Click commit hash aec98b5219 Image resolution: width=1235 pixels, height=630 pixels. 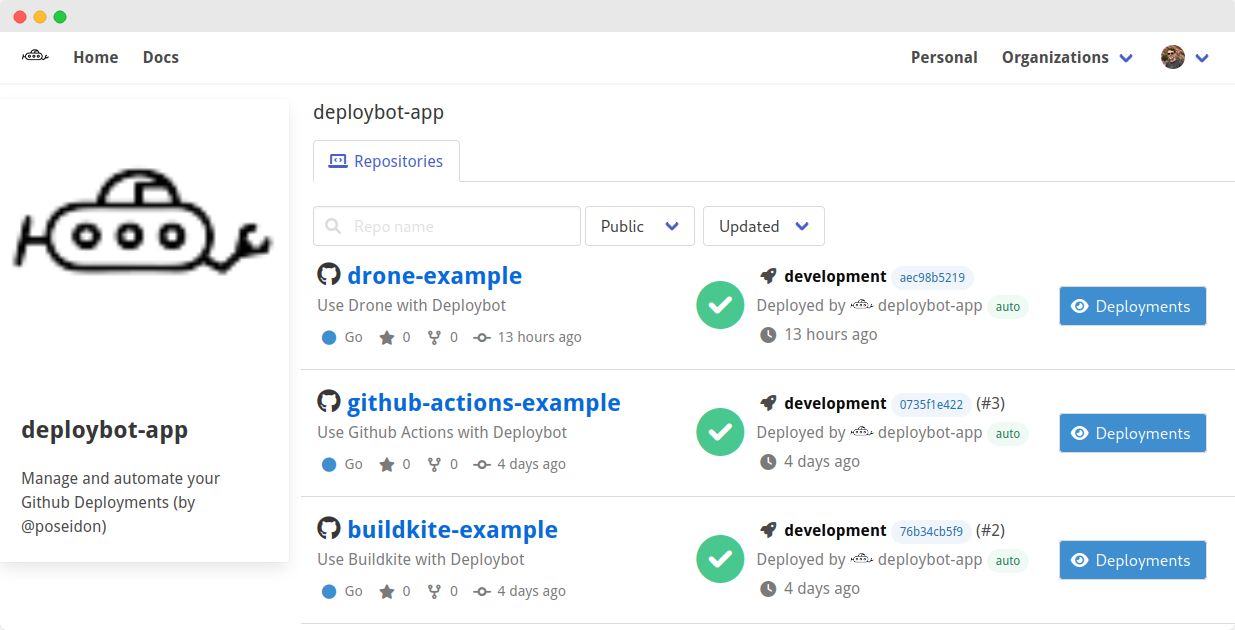click(932, 277)
